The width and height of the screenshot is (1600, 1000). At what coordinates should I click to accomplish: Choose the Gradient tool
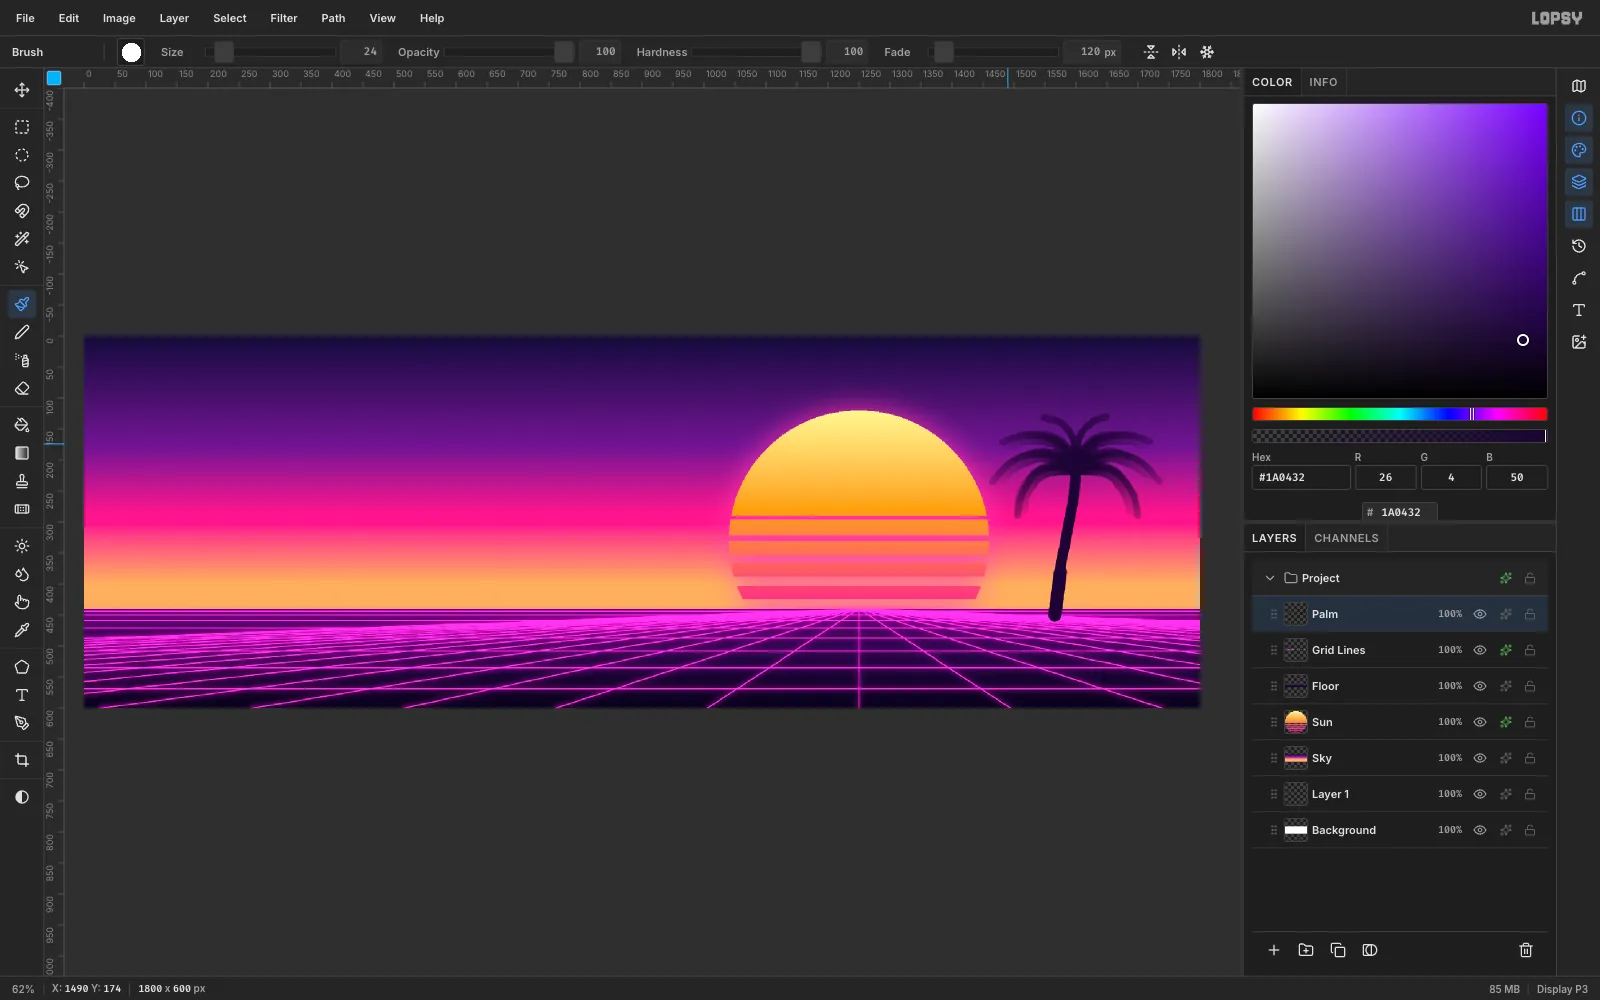click(22, 453)
